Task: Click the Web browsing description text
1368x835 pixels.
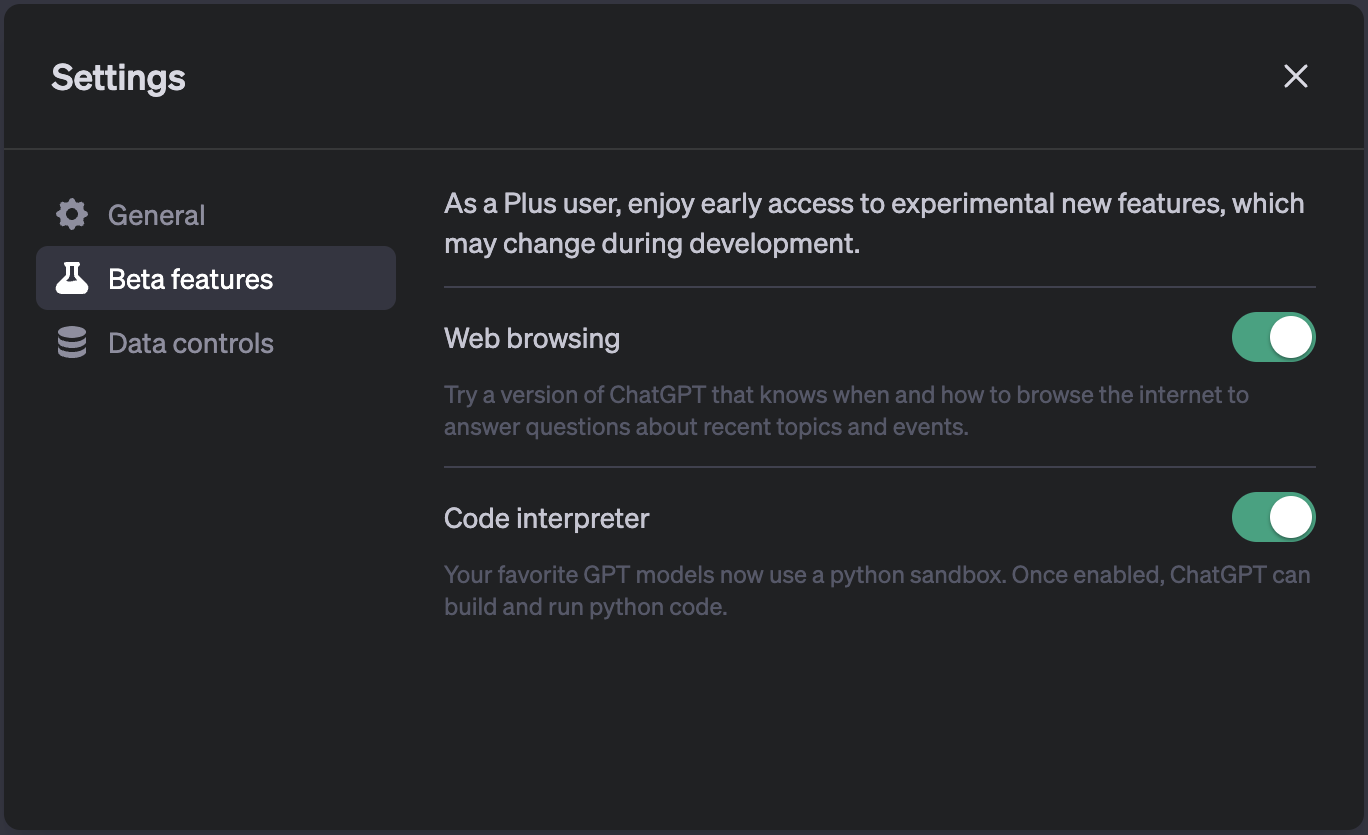Action: point(845,410)
